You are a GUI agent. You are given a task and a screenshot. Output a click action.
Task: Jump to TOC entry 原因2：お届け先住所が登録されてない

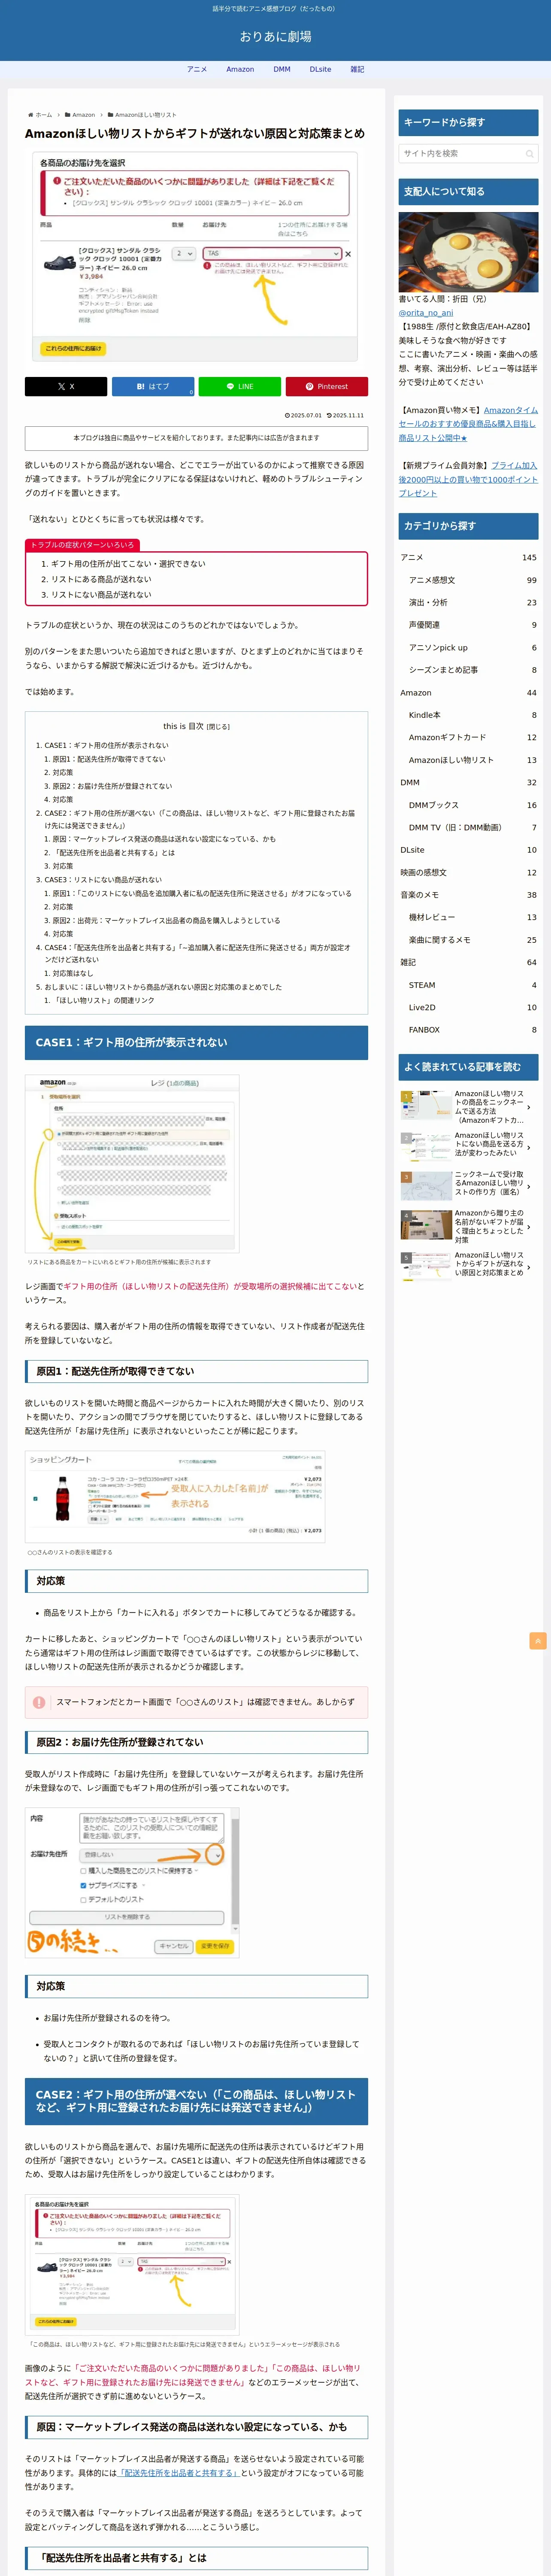click(112, 786)
